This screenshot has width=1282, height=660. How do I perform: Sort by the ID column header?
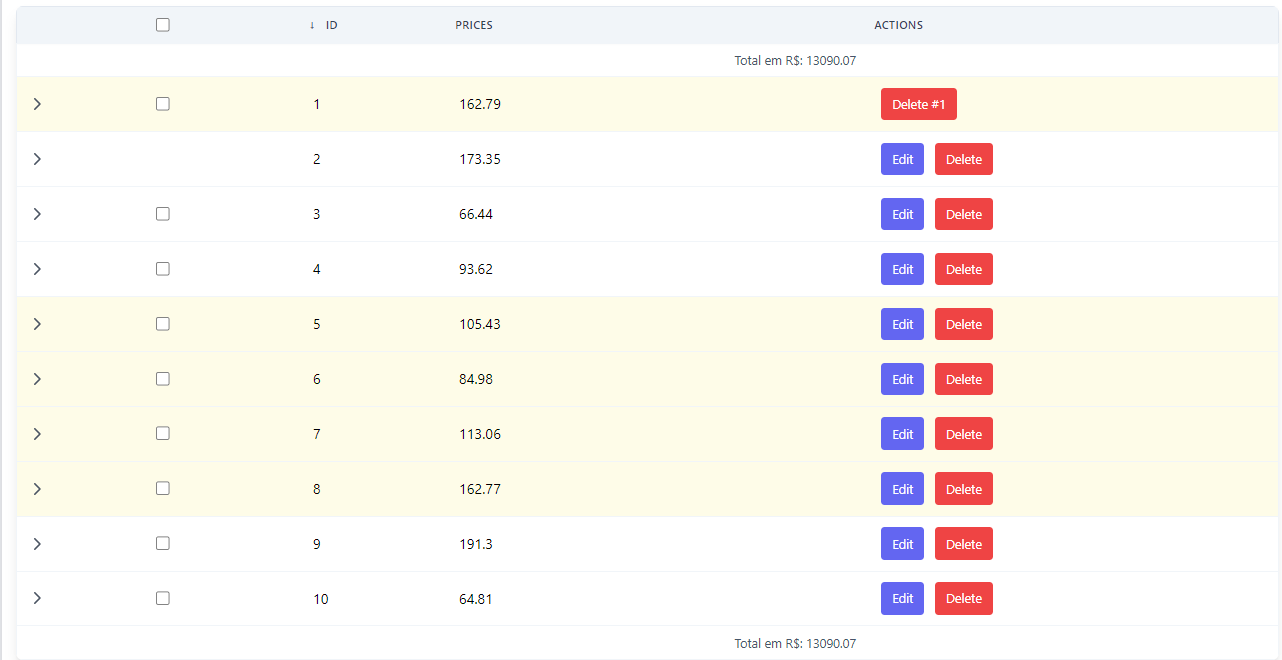pyautogui.click(x=331, y=25)
